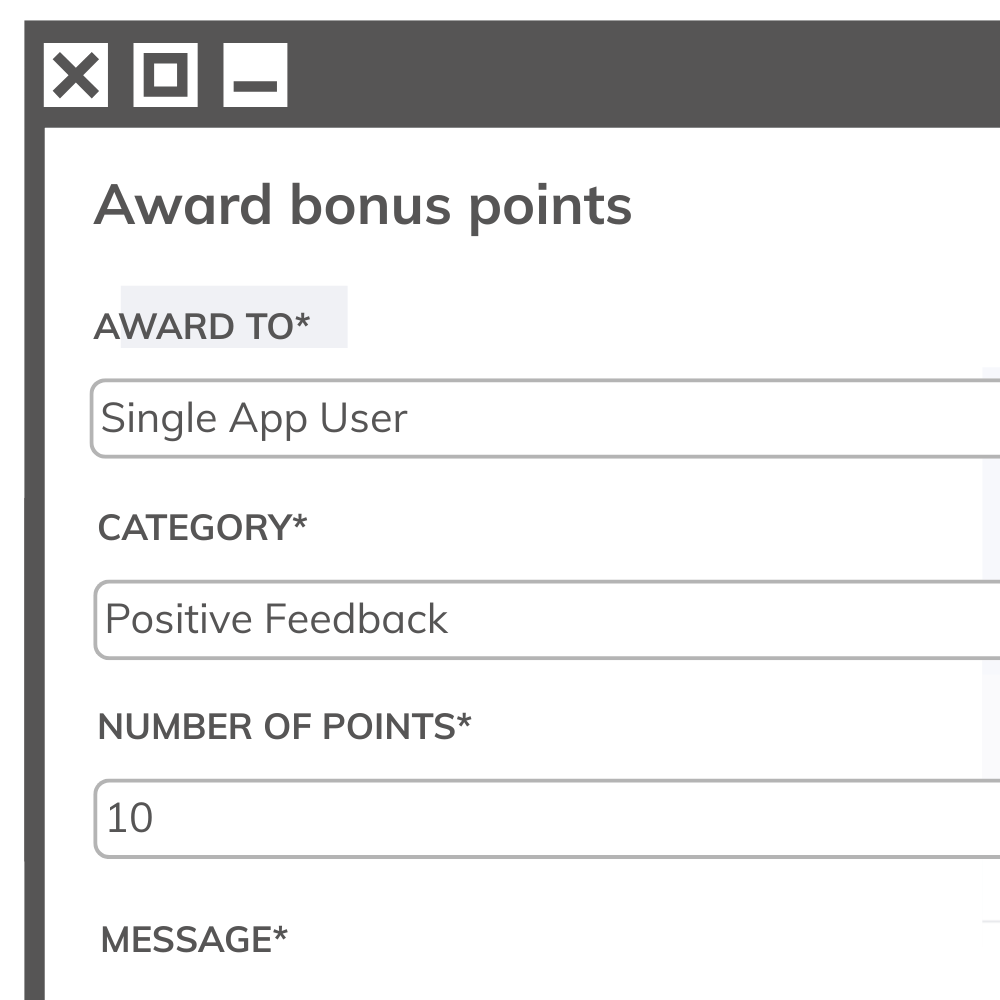
Task: Maximize the Award bonus points window
Action: point(166,76)
